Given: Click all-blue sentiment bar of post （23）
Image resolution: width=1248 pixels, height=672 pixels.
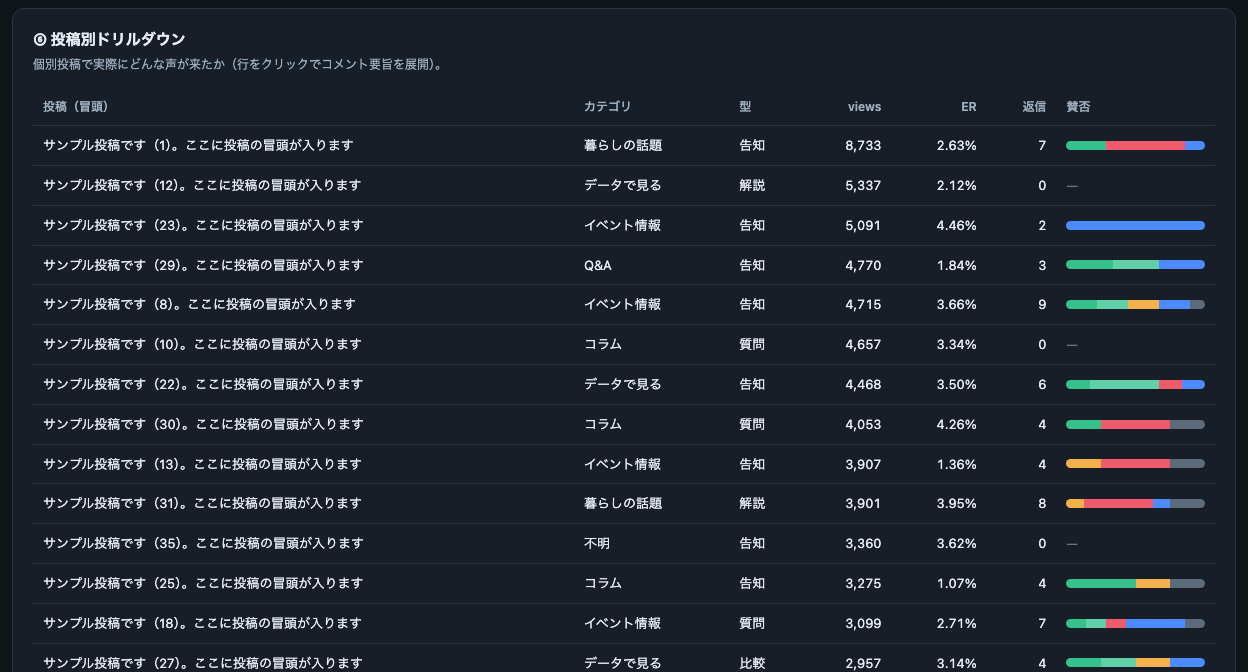Looking at the screenshot, I should (x=1135, y=226).
